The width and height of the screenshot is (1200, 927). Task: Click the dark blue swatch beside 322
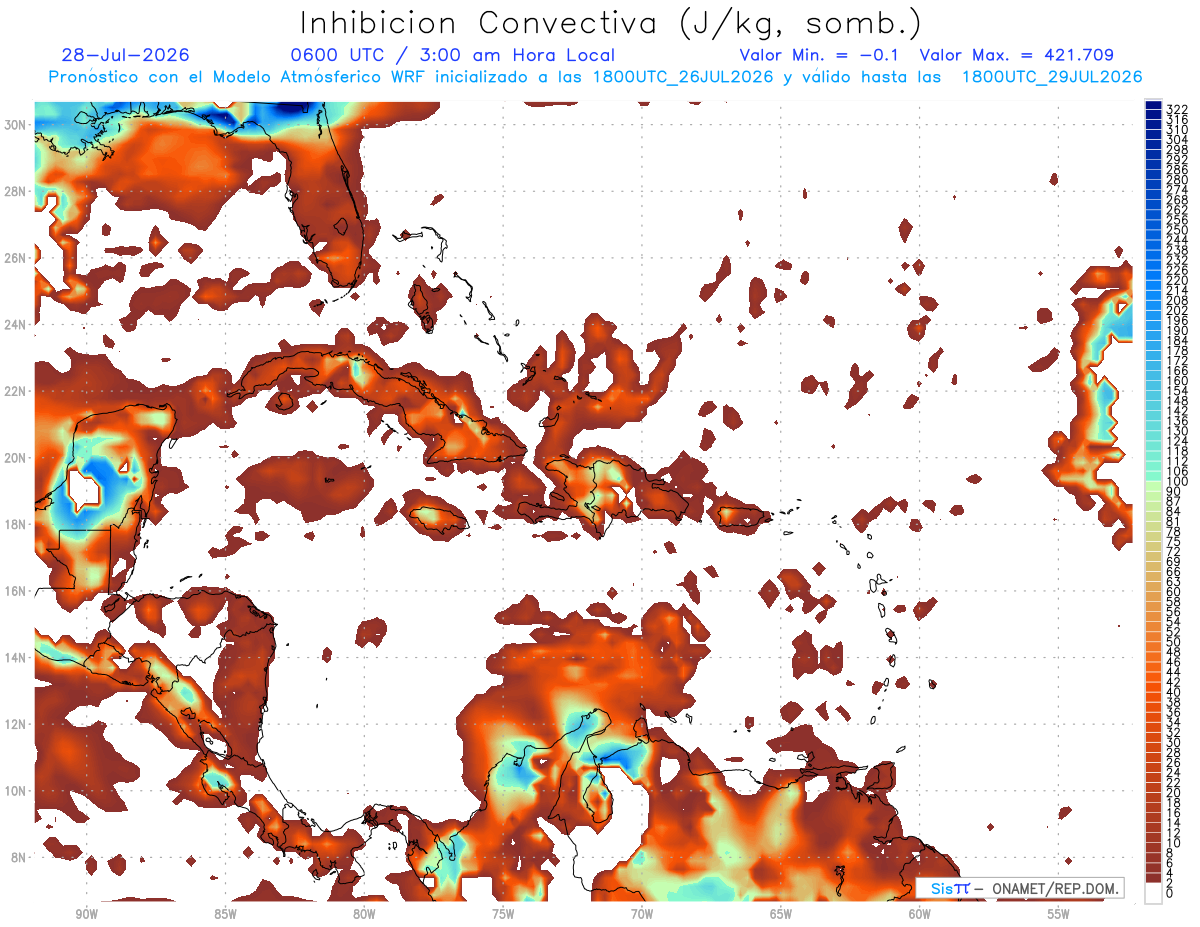click(x=1153, y=105)
